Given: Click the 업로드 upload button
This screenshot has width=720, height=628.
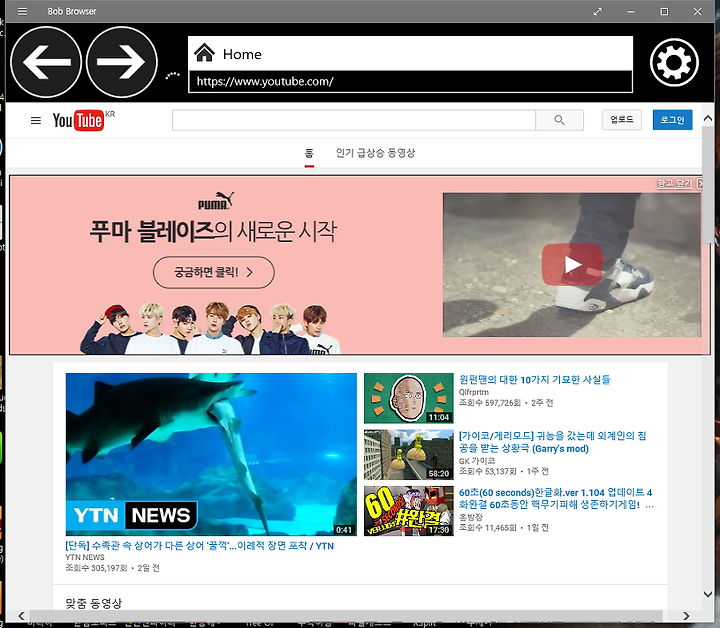Looking at the screenshot, I should coord(622,120).
